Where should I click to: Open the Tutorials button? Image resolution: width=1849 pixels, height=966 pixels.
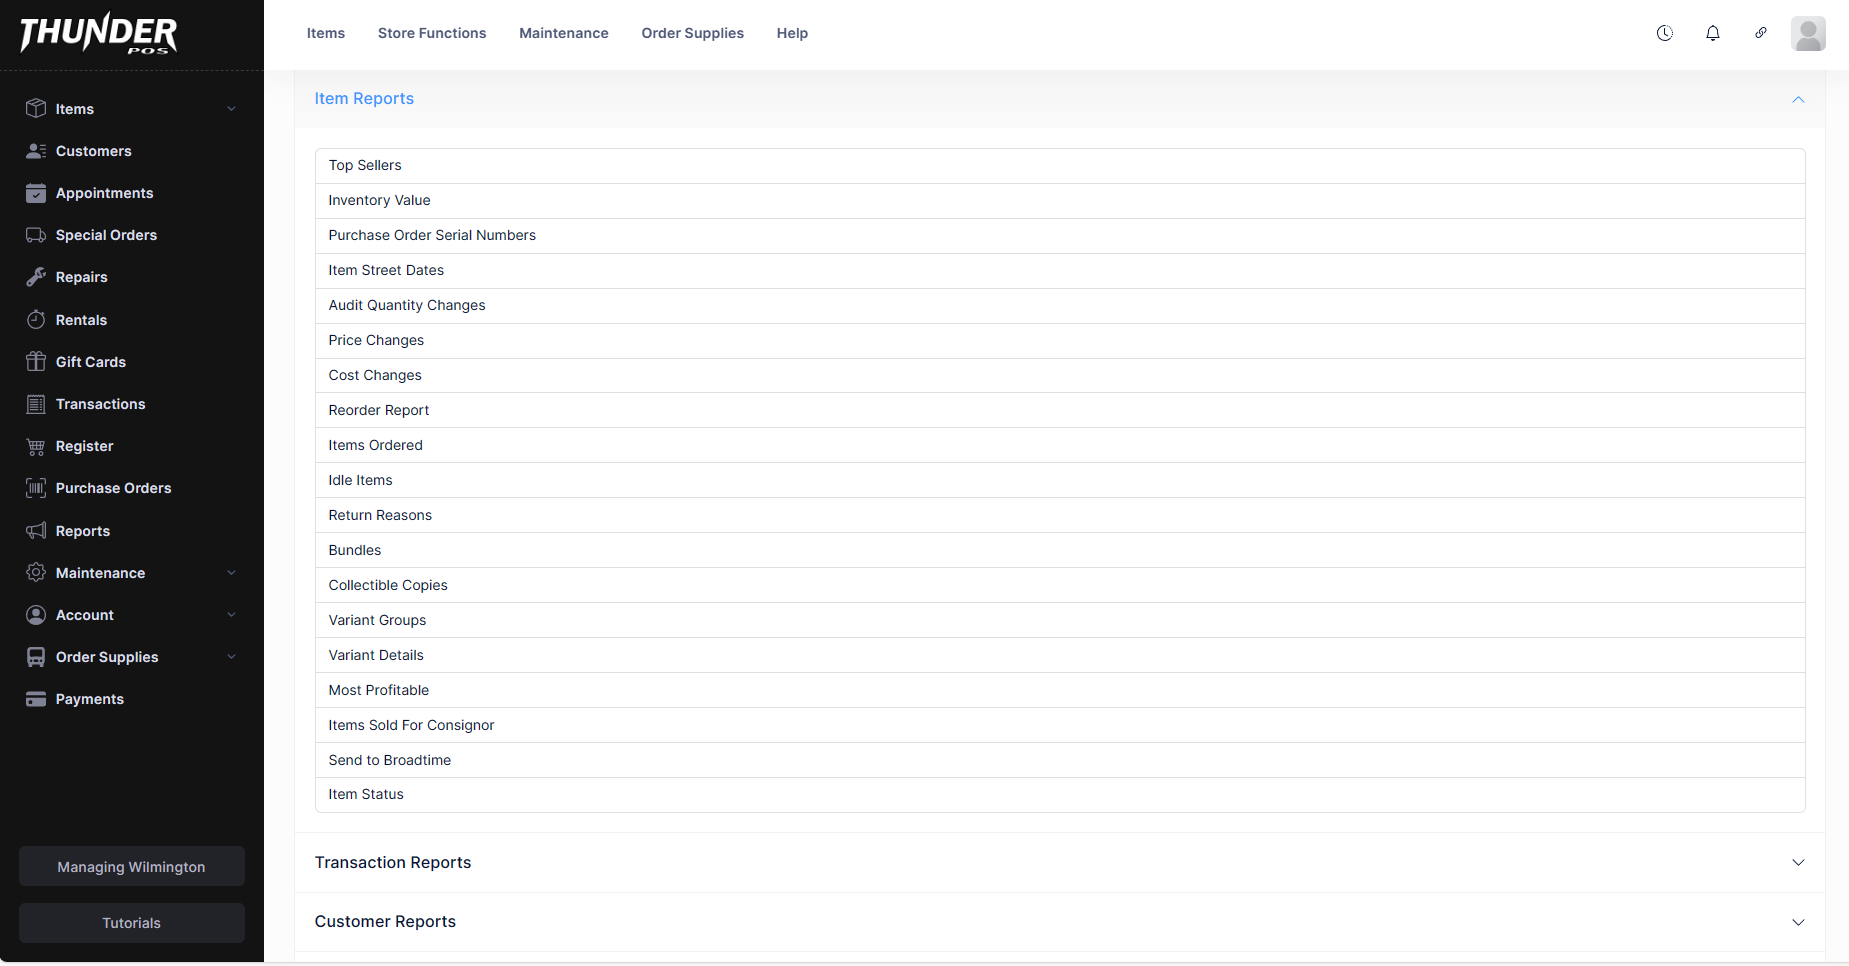[x=131, y=923]
